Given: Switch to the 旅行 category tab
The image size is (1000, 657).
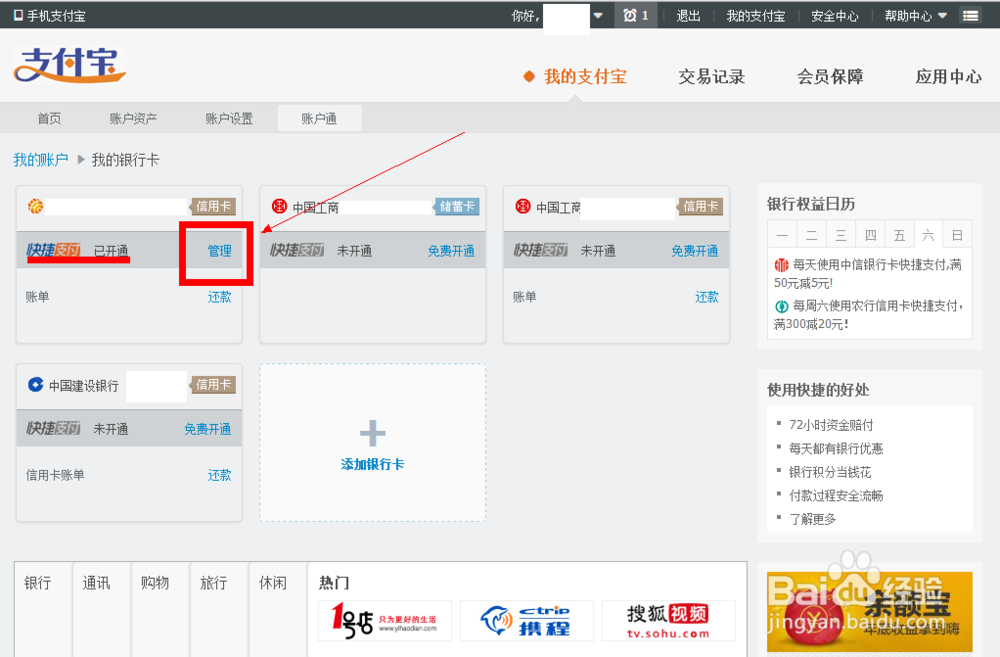Looking at the screenshot, I should [214, 582].
